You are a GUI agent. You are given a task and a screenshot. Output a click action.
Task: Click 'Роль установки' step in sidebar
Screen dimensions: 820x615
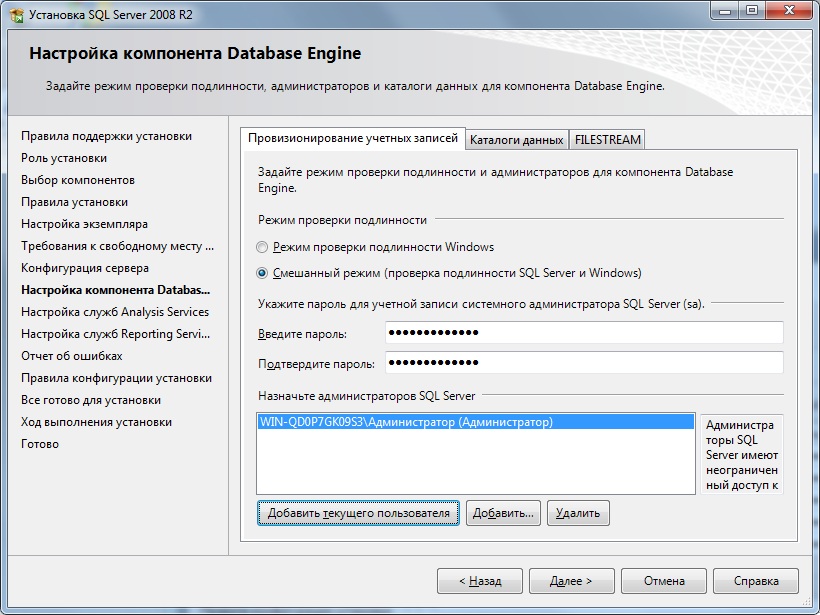tap(64, 158)
